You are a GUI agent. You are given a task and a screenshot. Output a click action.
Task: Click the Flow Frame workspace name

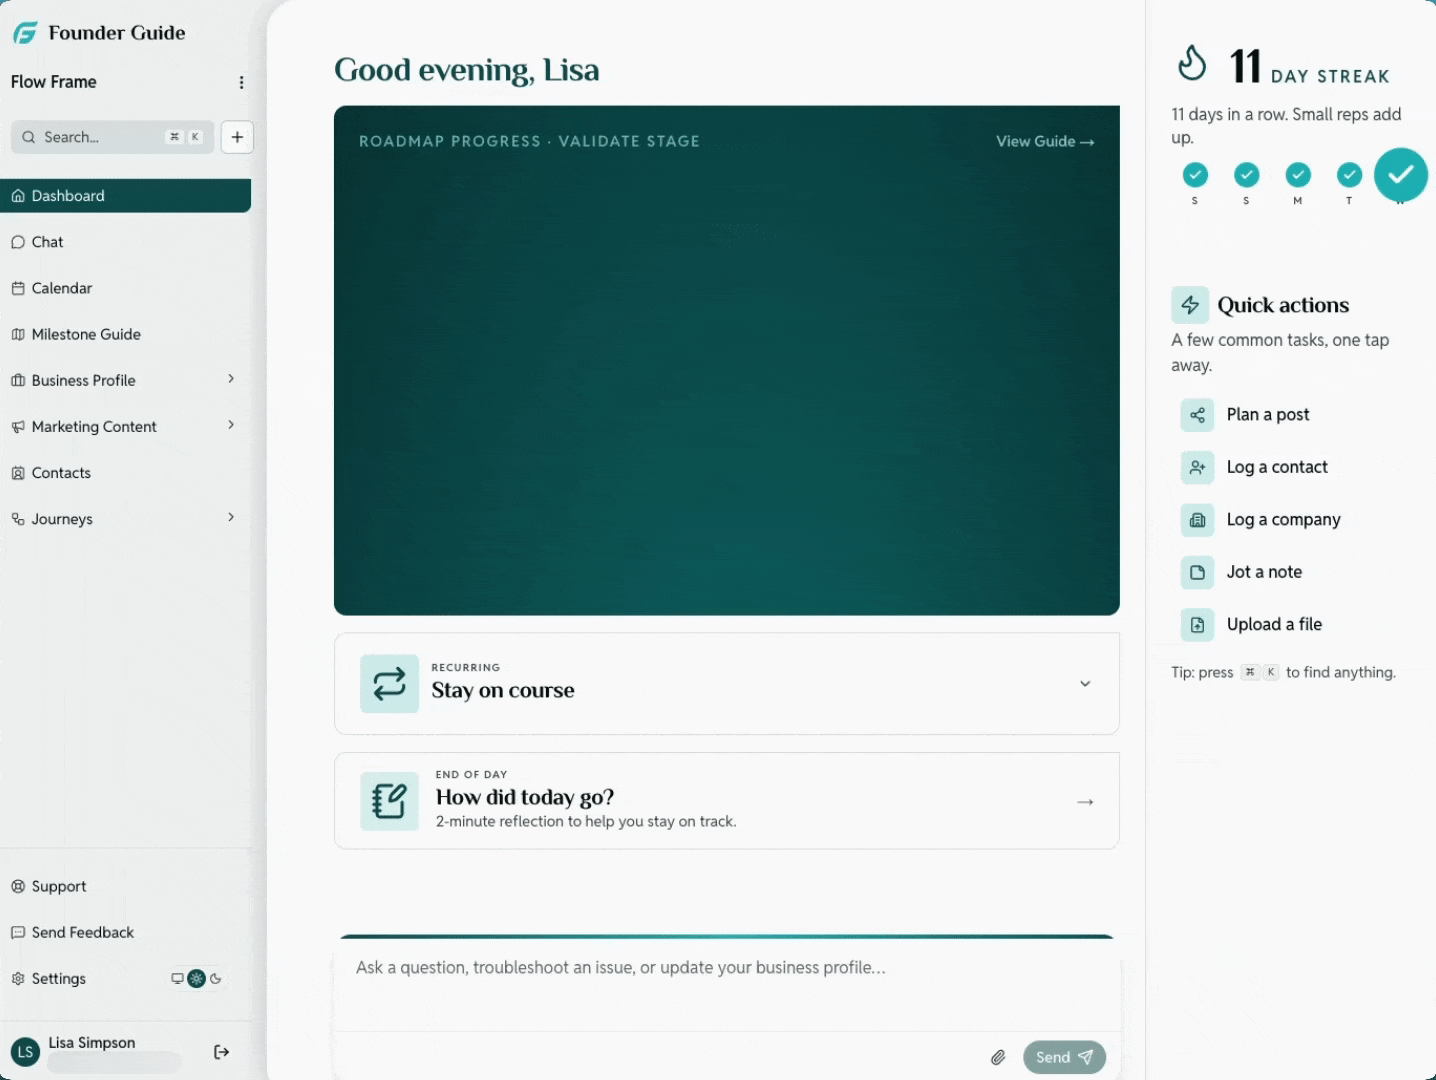pyautogui.click(x=54, y=82)
